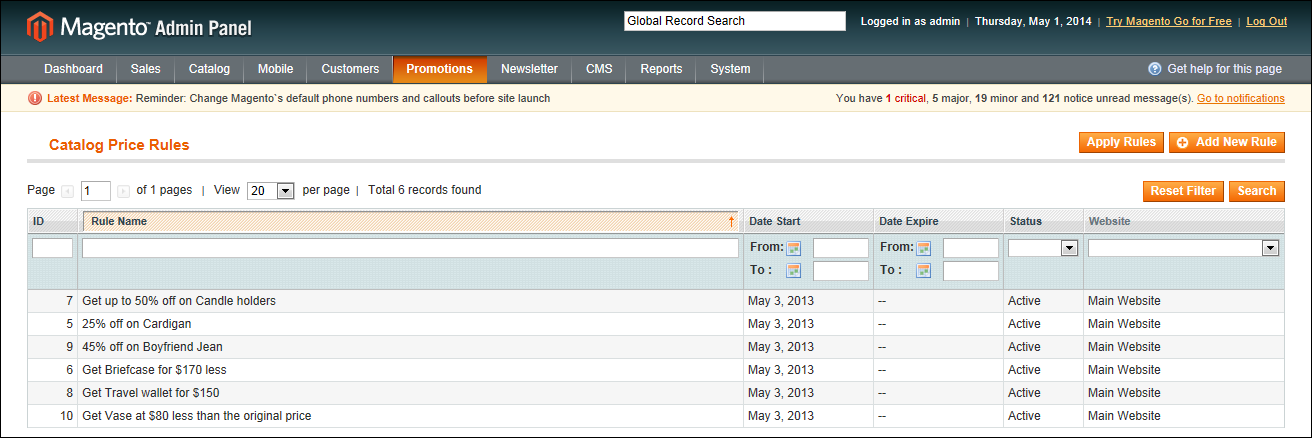Open the Promotions menu

440,69
